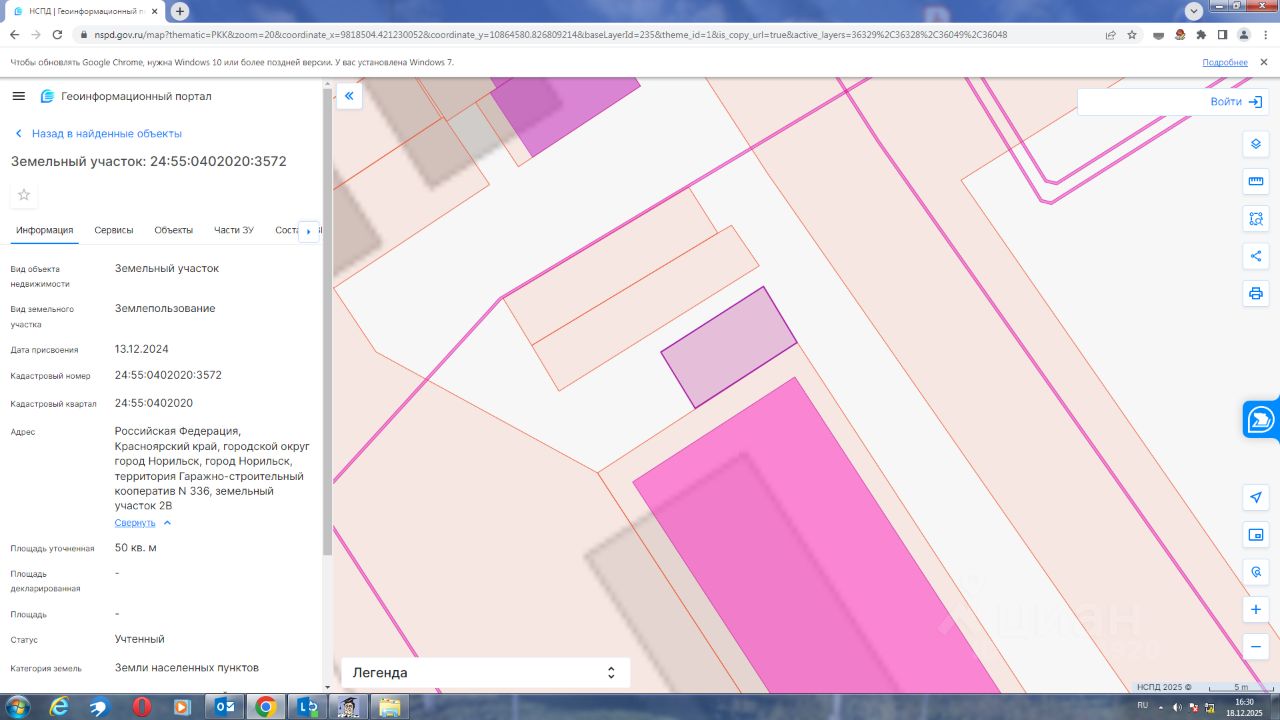Screen dimensions: 1280x720
Task: Open the chat assistant widget
Action: pyautogui.click(x=1261, y=420)
